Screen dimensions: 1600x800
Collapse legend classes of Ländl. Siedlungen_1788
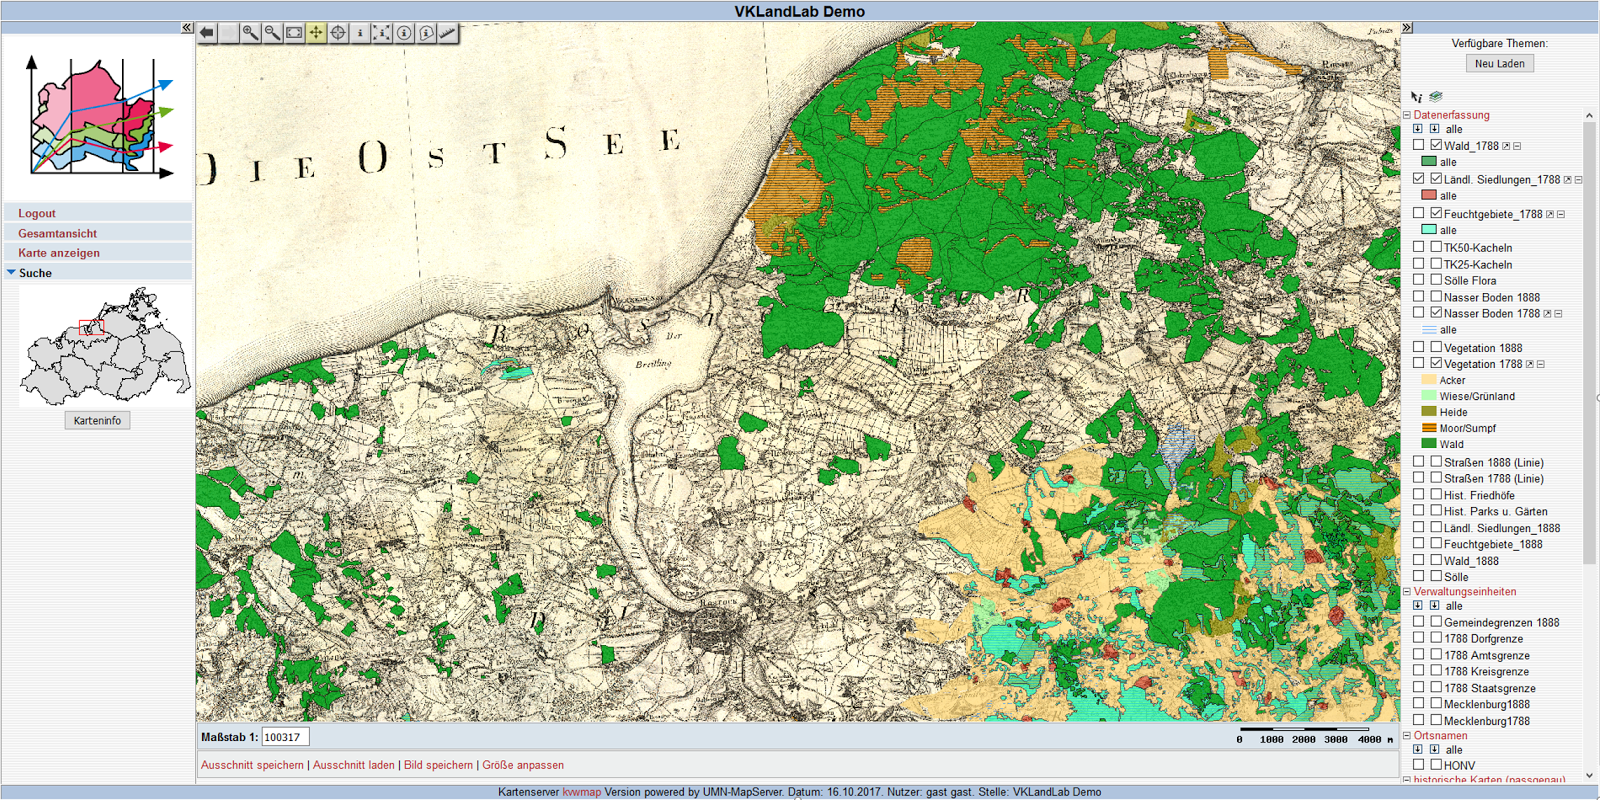(1579, 180)
